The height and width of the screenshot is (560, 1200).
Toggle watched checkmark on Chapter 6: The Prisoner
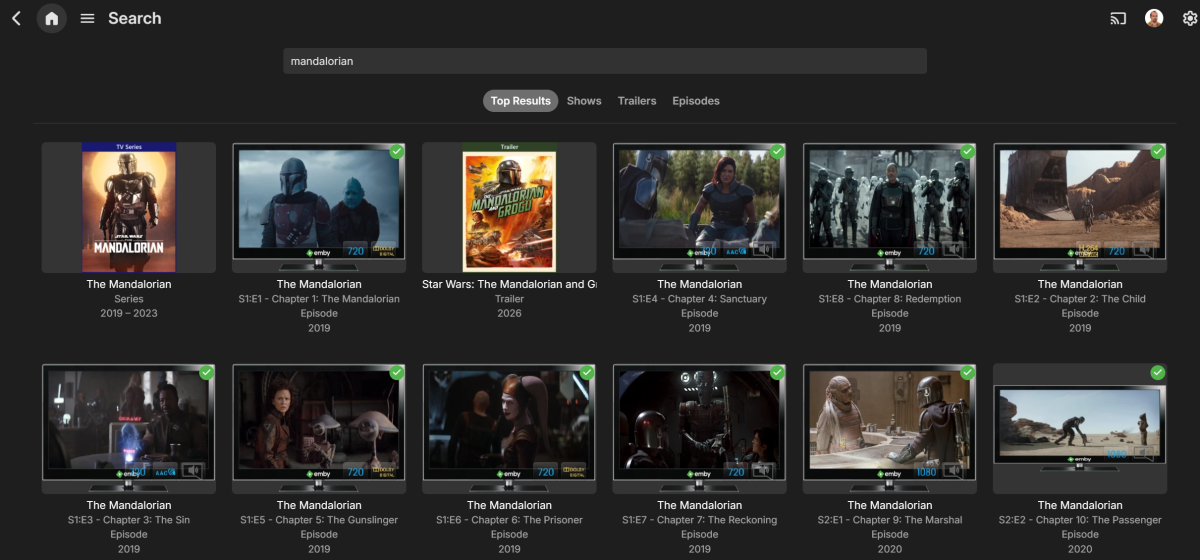(x=587, y=373)
